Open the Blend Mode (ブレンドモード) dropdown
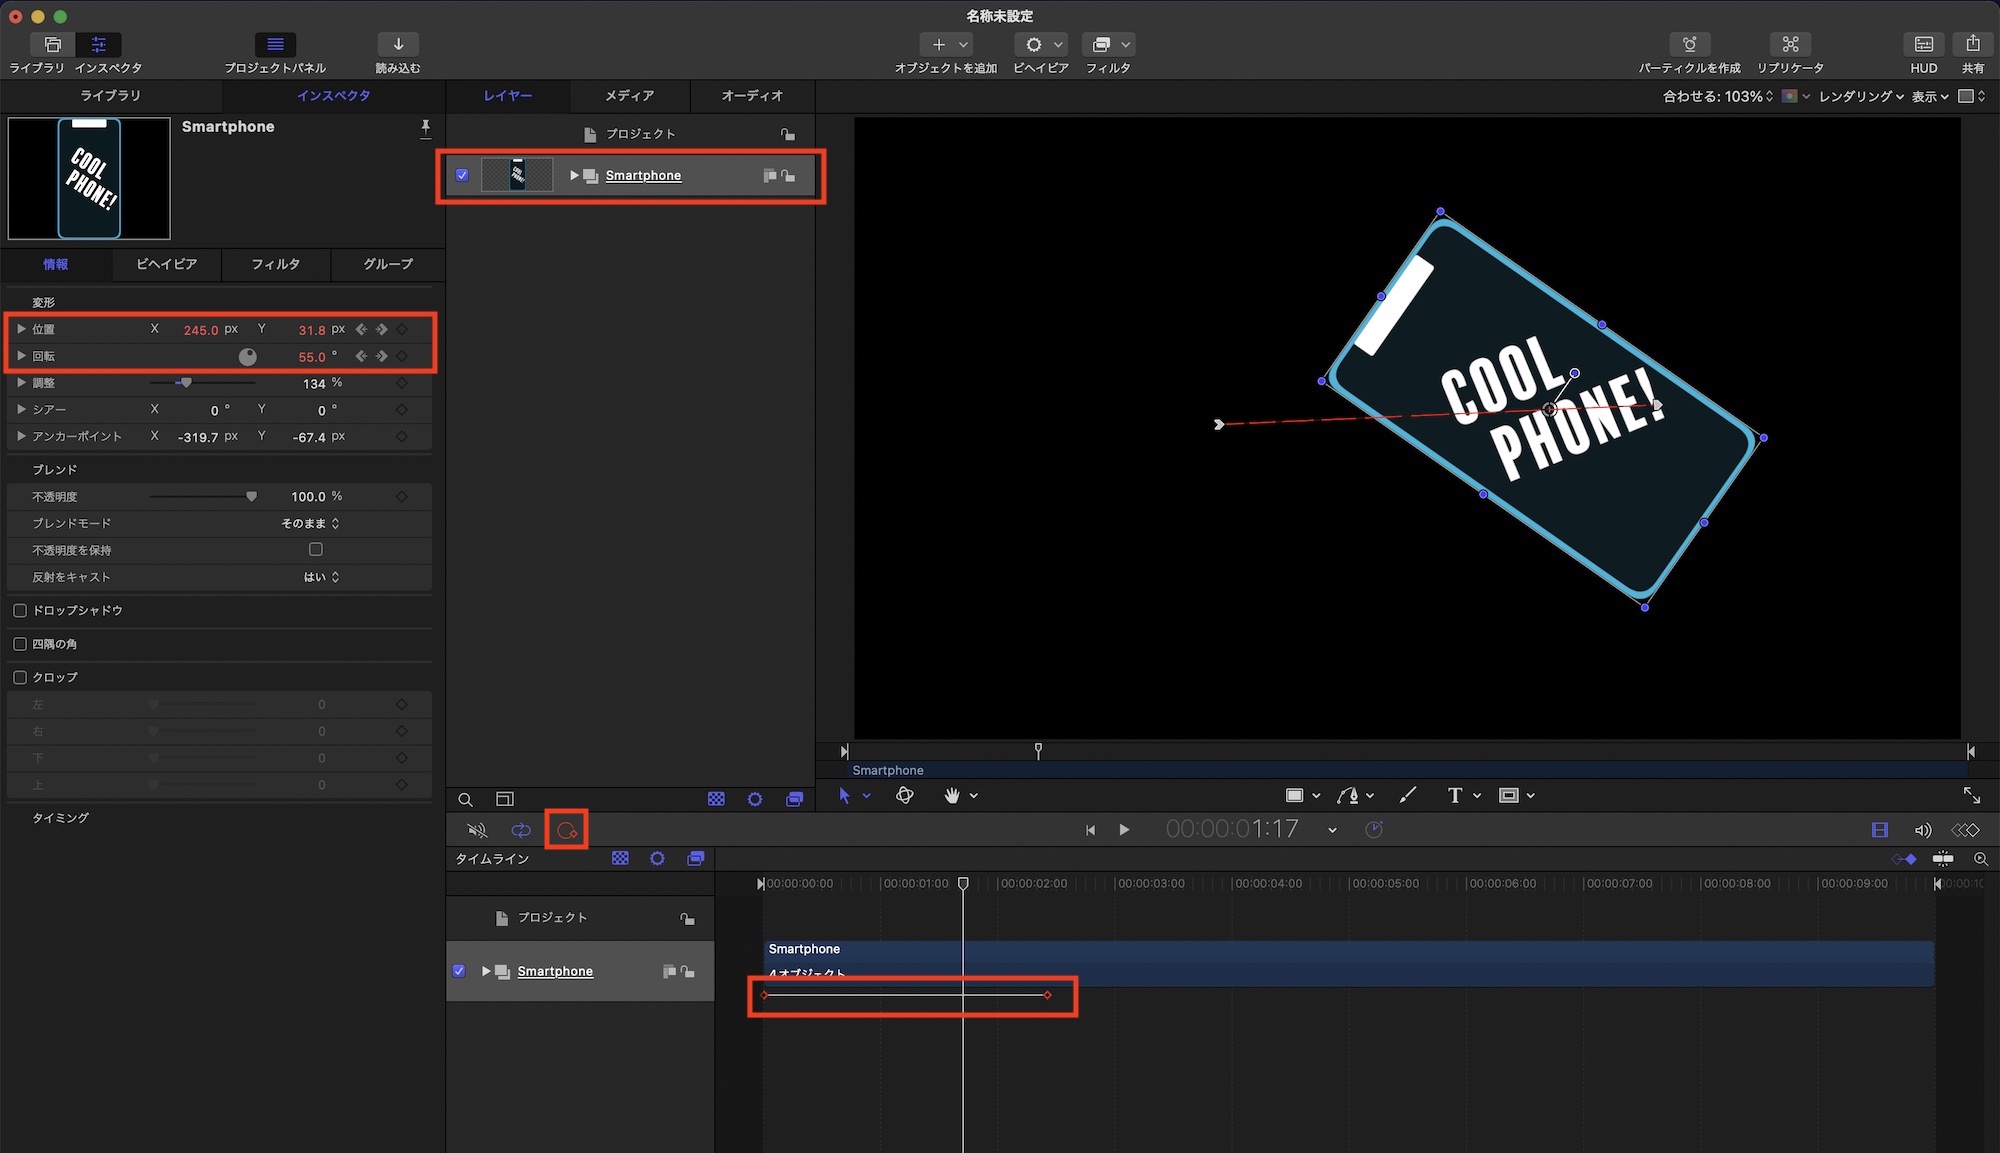 pyautogui.click(x=310, y=524)
